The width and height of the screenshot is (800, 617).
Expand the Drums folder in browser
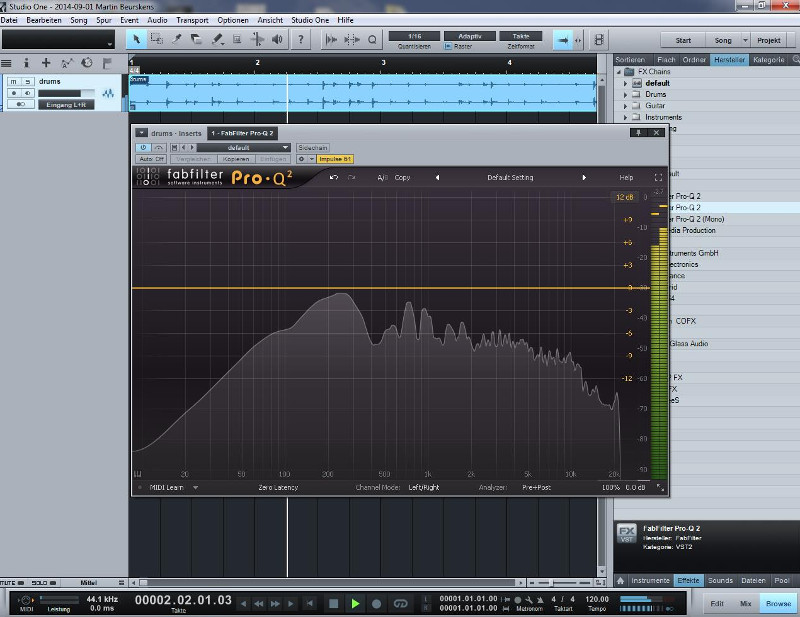[x=626, y=94]
